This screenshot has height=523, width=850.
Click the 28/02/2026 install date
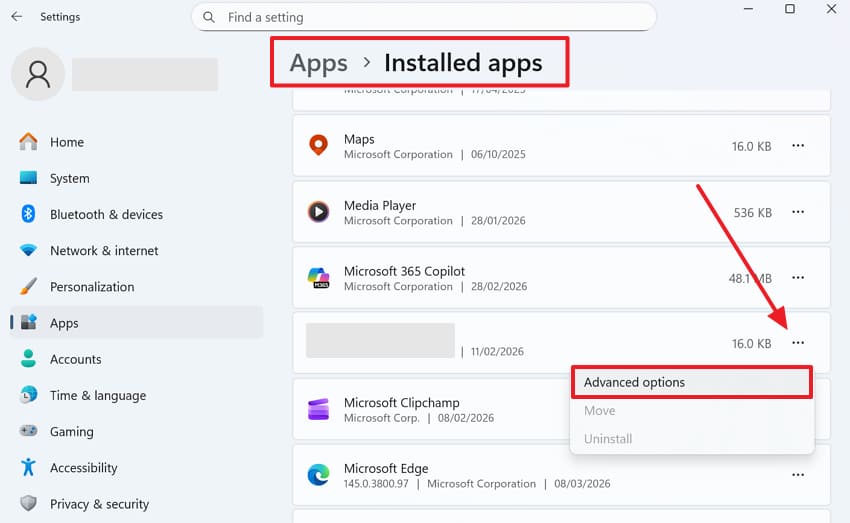[x=499, y=286]
